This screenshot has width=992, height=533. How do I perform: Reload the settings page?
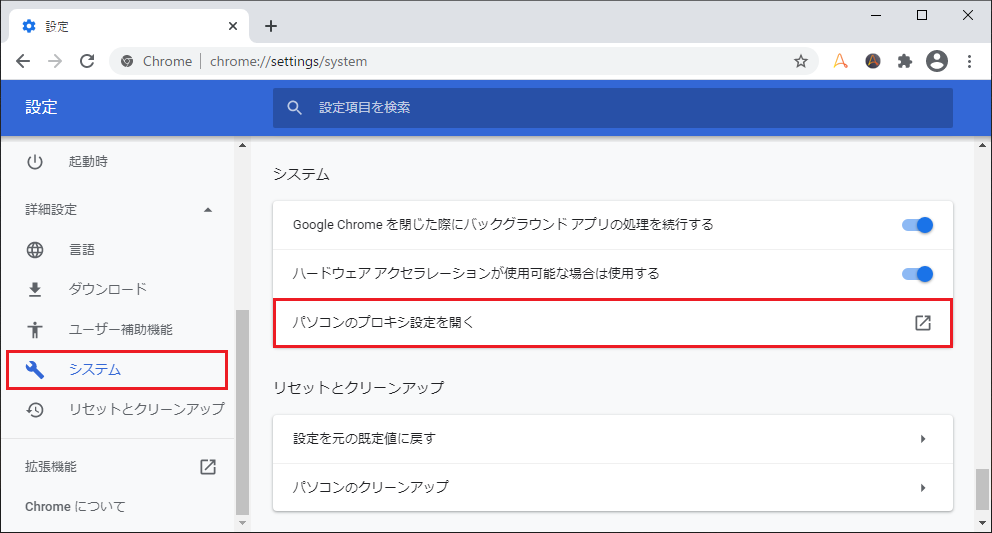[87, 61]
